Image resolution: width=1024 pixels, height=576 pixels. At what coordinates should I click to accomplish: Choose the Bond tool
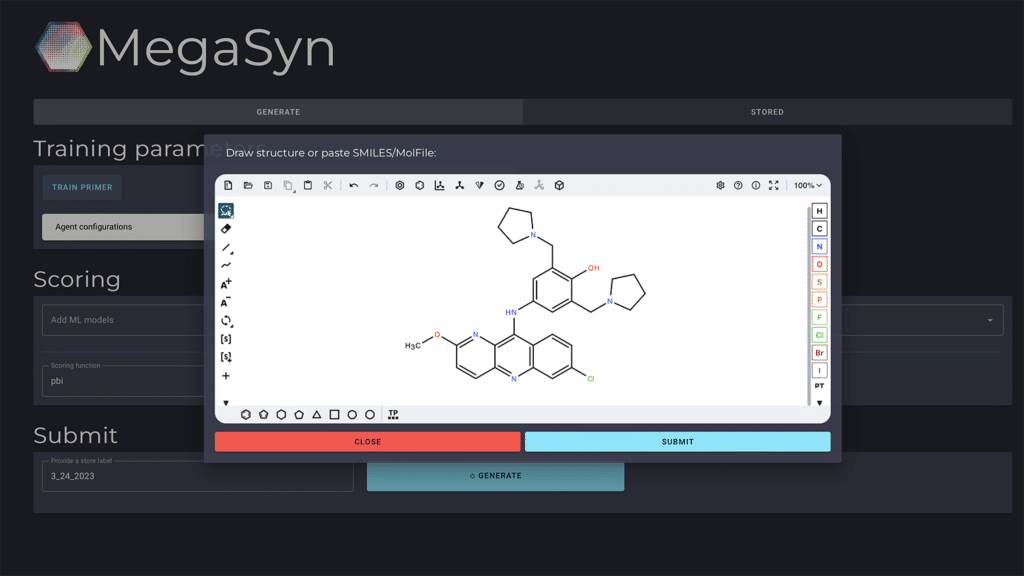click(226, 248)
